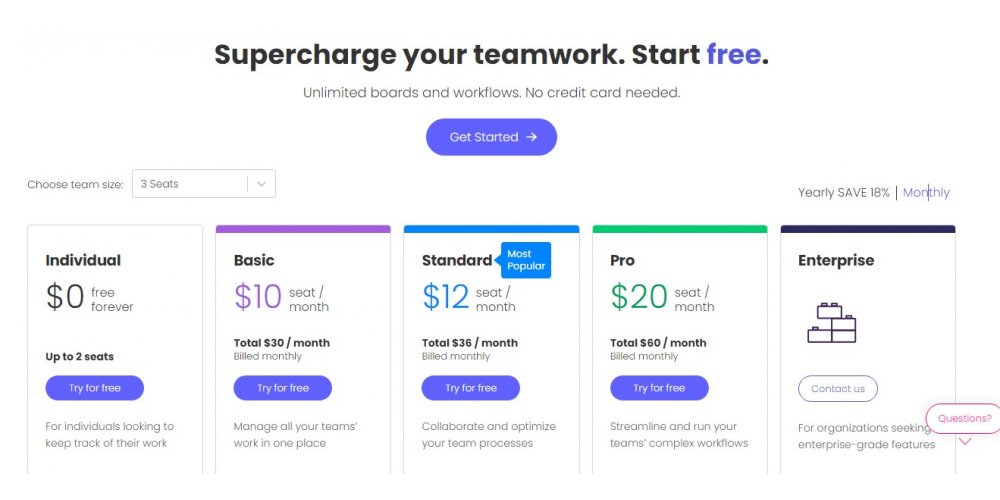Click the arrow icon in Get Started button

pos(531,137)
